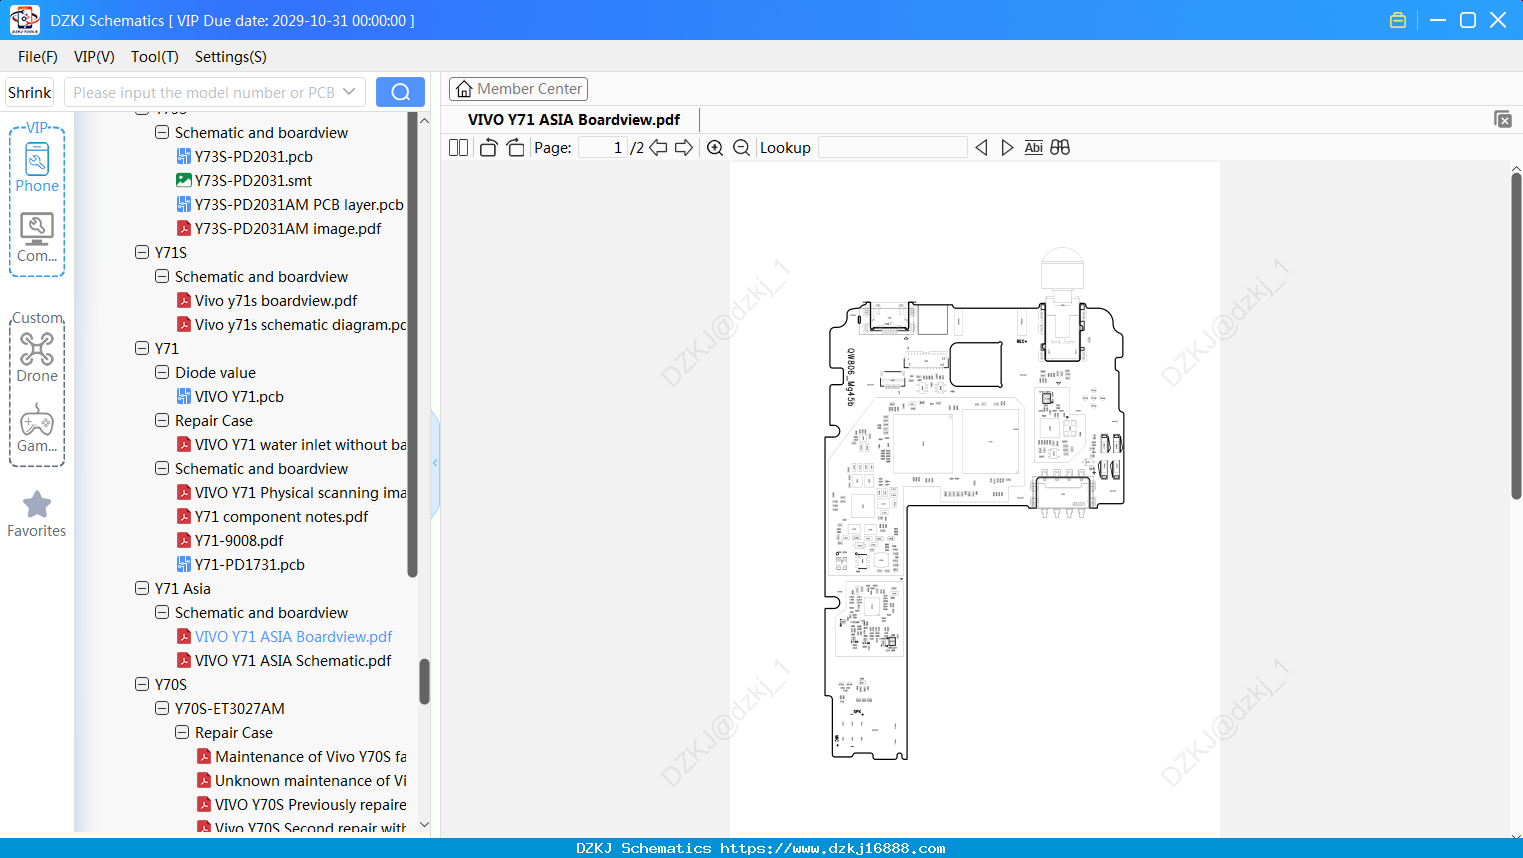This screenshot has width=1523, height=858.
Task: Collapse the left panel splitter handle
Action: point(435,463)
